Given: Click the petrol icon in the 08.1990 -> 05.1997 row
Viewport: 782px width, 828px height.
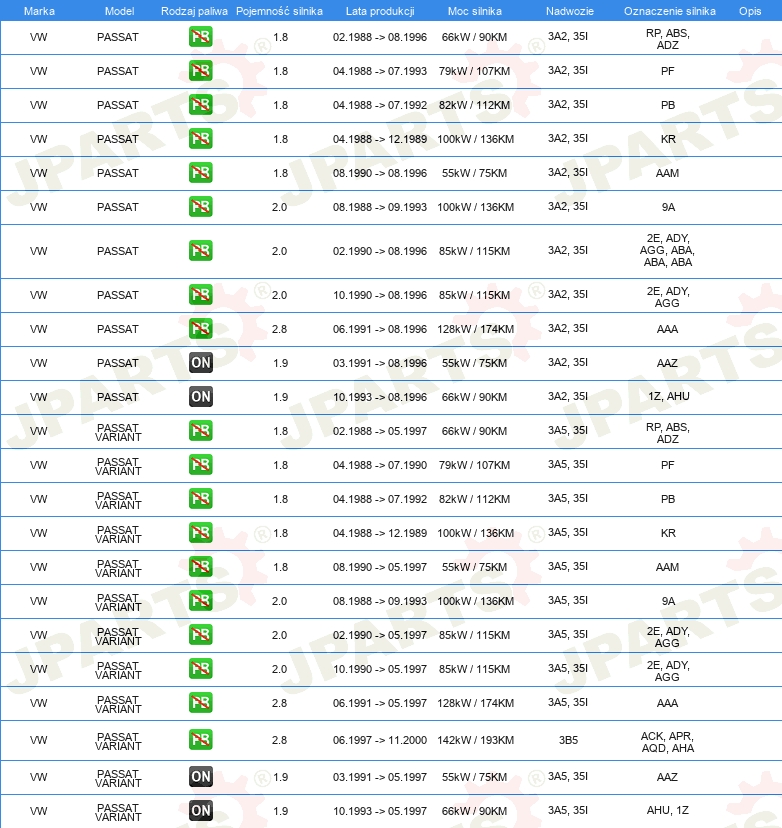Looking at the screenshot, I should 201,567.
